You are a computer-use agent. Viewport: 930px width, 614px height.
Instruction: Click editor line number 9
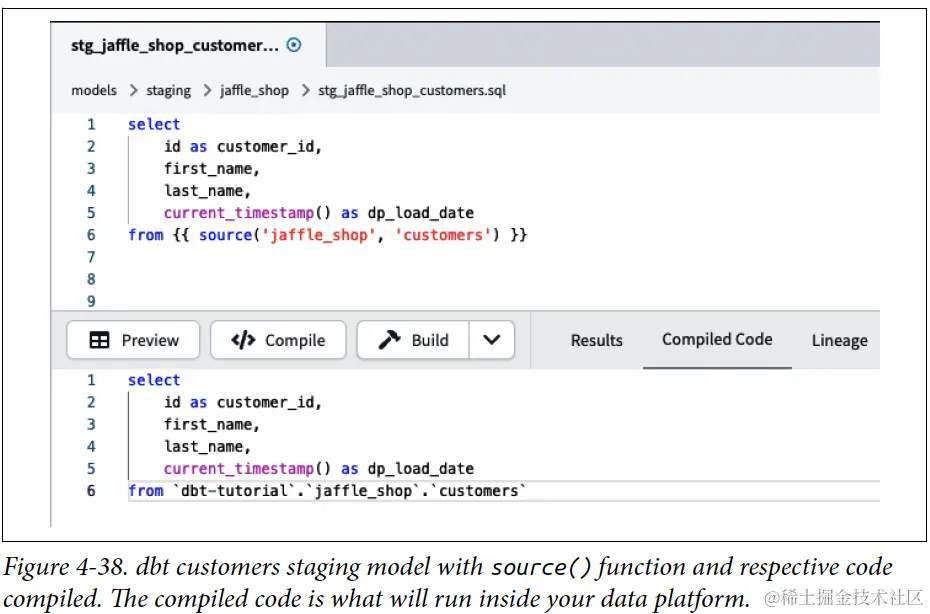[x=91, y=301]
